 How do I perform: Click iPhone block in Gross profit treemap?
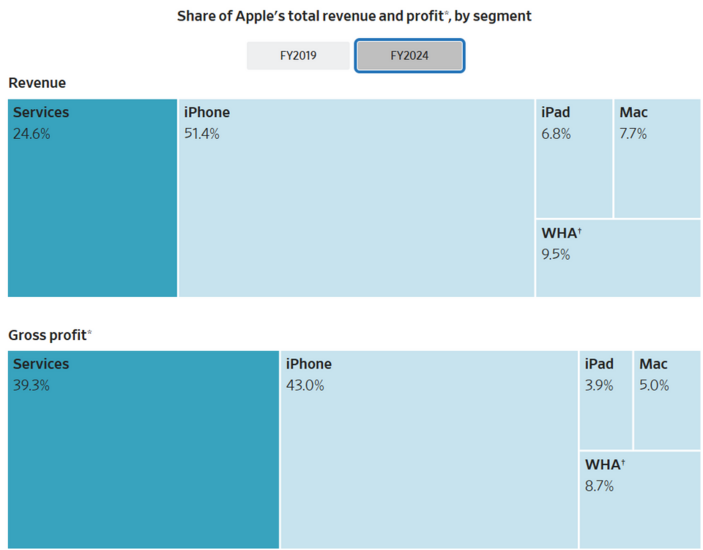click(429, 449)
